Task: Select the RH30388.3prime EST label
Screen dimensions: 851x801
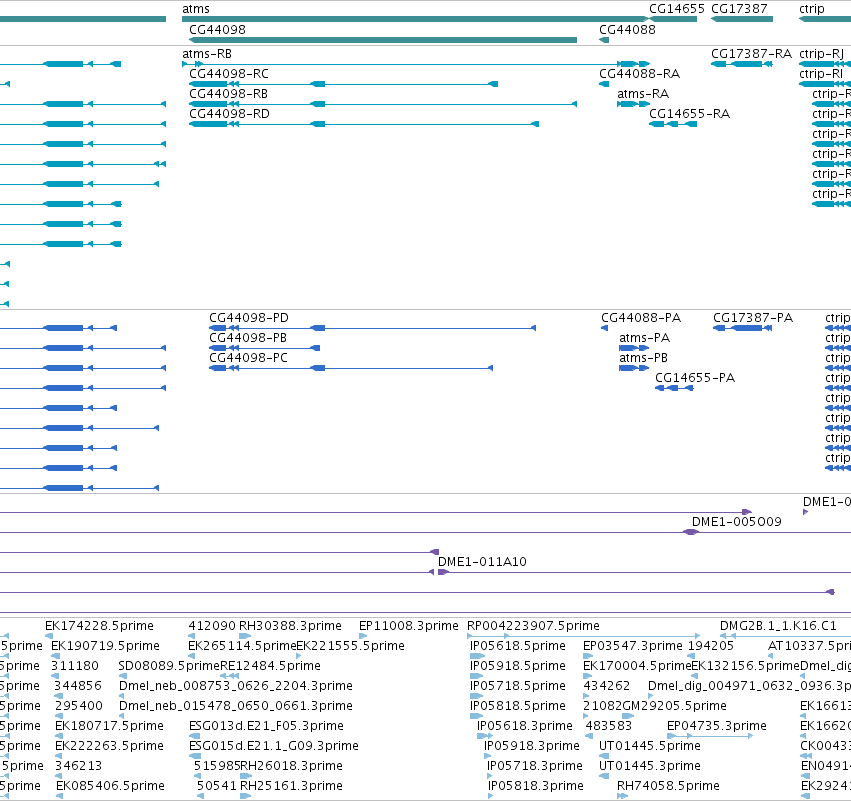Action: (x=290, y=626)
